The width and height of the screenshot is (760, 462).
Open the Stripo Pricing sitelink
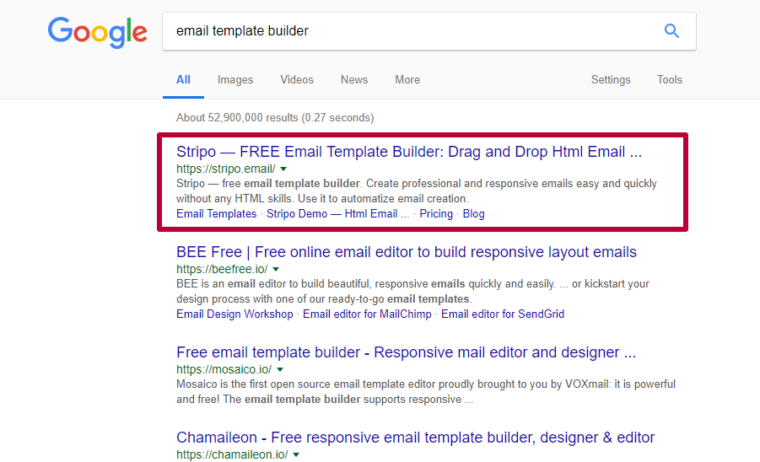pyautogui.click(x=436, y=214)
